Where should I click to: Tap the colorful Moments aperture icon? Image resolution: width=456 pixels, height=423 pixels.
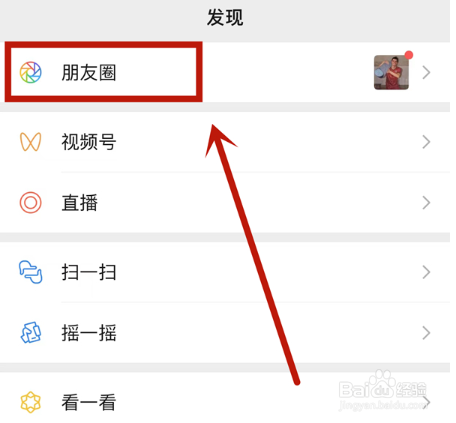(x=31, y=72)
